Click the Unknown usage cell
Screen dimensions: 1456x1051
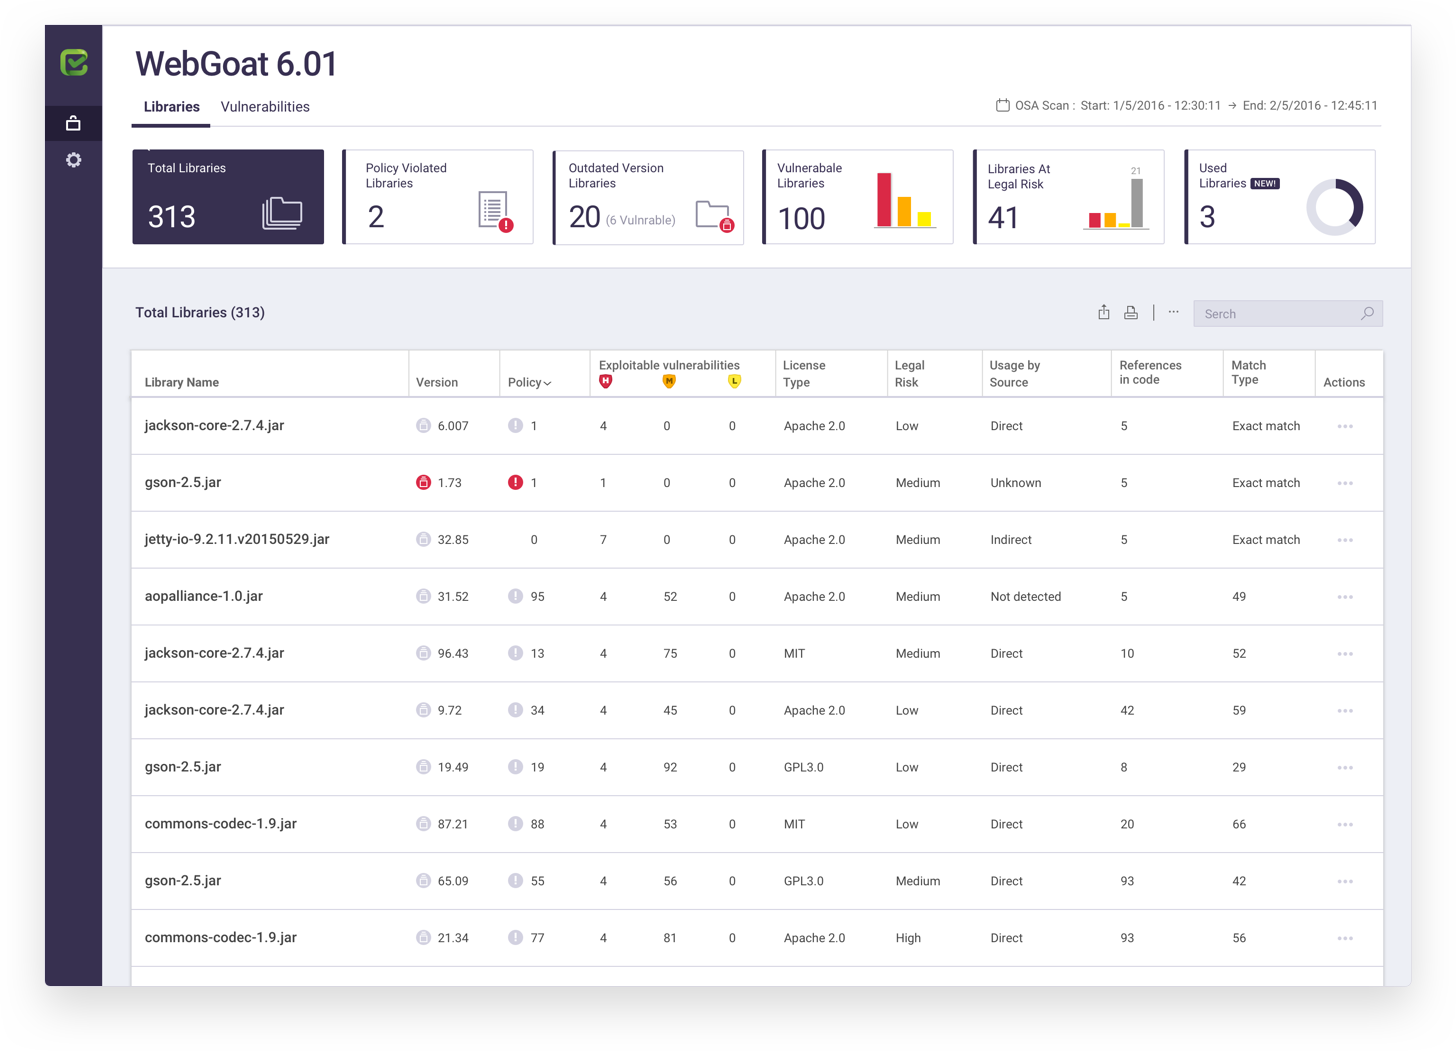click(1016, 482)
